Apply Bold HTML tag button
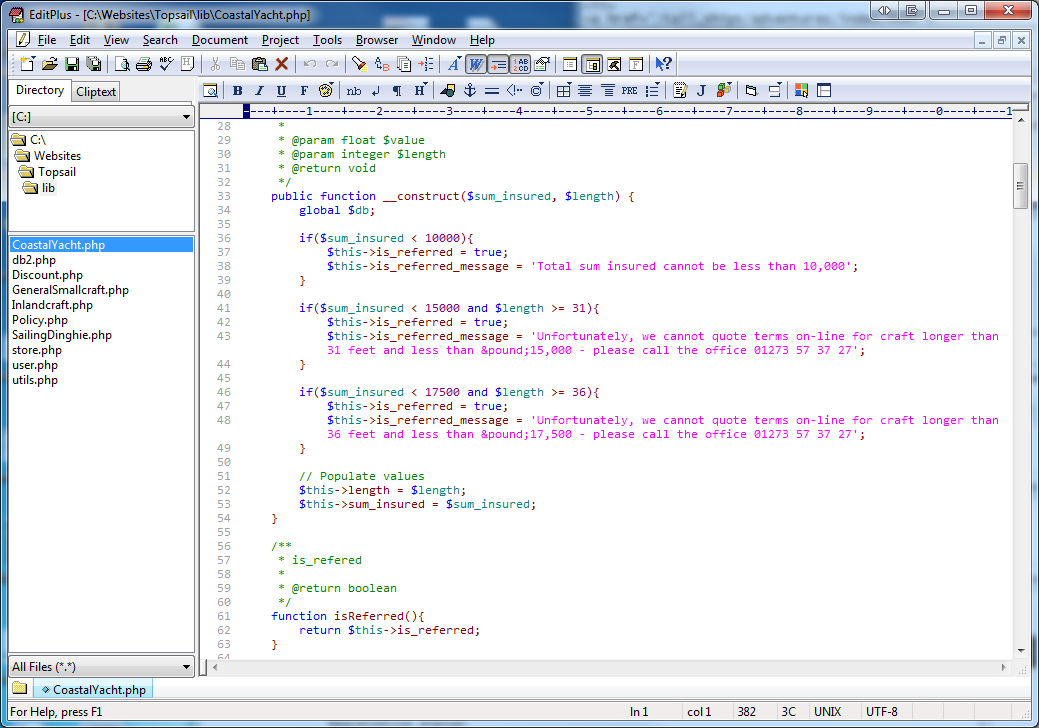This screenshot has height=728, width=1039. pyautogui.click(x=237, y=90)
